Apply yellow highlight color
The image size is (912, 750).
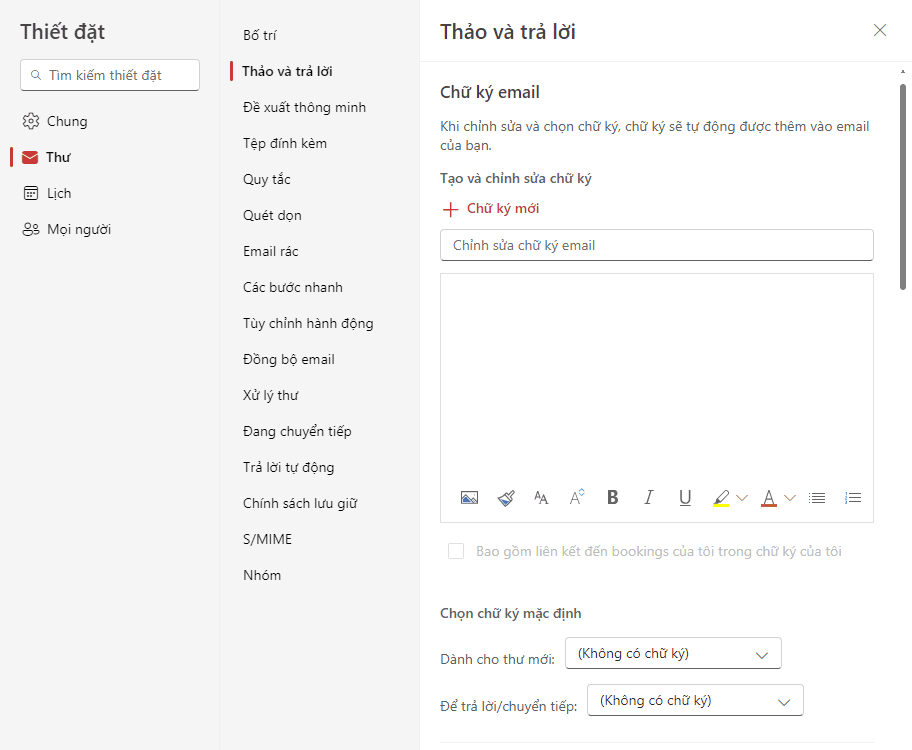(721, 498)
